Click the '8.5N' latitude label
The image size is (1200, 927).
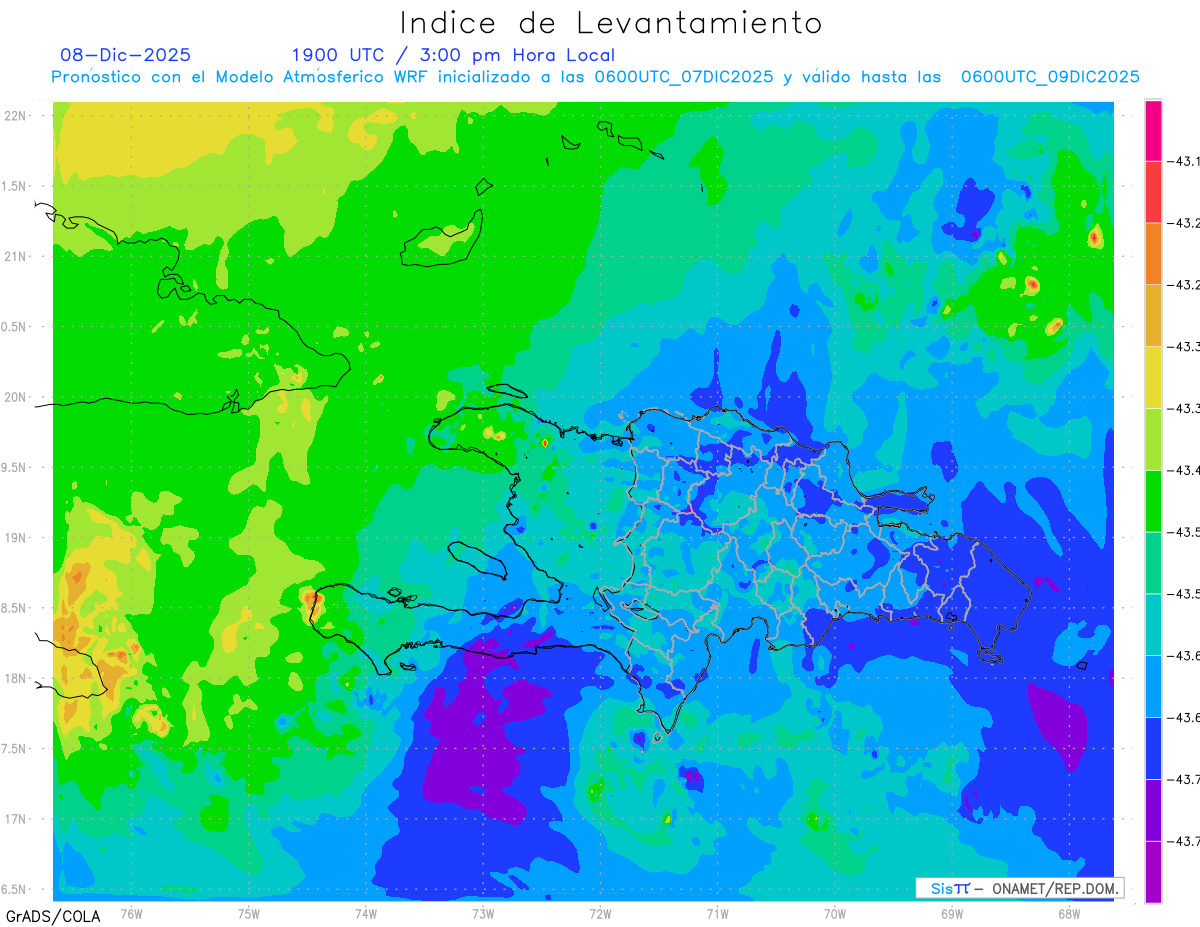pyautogui.click(x=15, y=608)
